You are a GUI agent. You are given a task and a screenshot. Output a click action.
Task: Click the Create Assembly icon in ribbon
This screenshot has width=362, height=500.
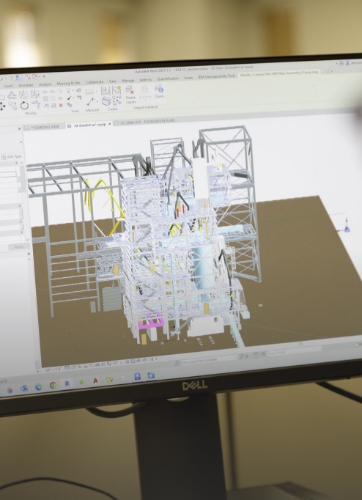[106, 101]
